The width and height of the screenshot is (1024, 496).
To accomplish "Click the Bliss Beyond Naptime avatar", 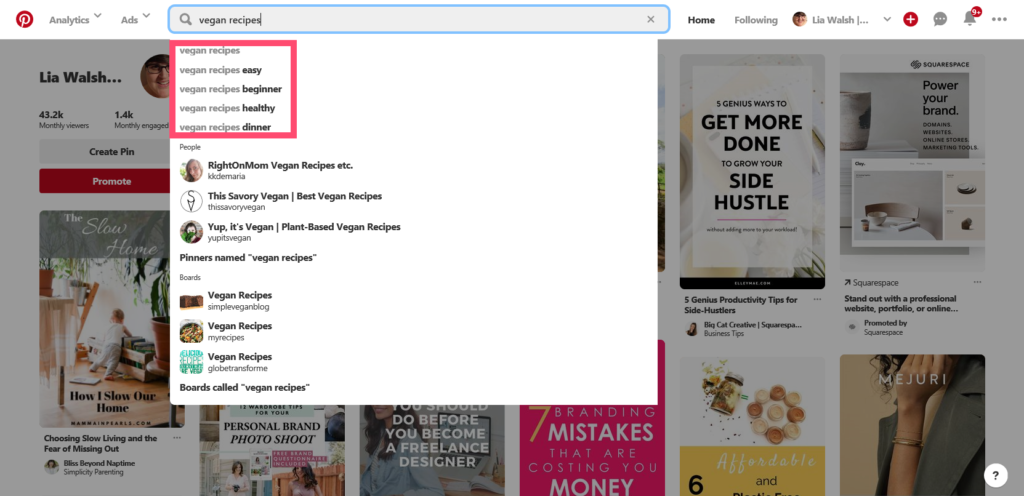I will click(x=52, y=467).
